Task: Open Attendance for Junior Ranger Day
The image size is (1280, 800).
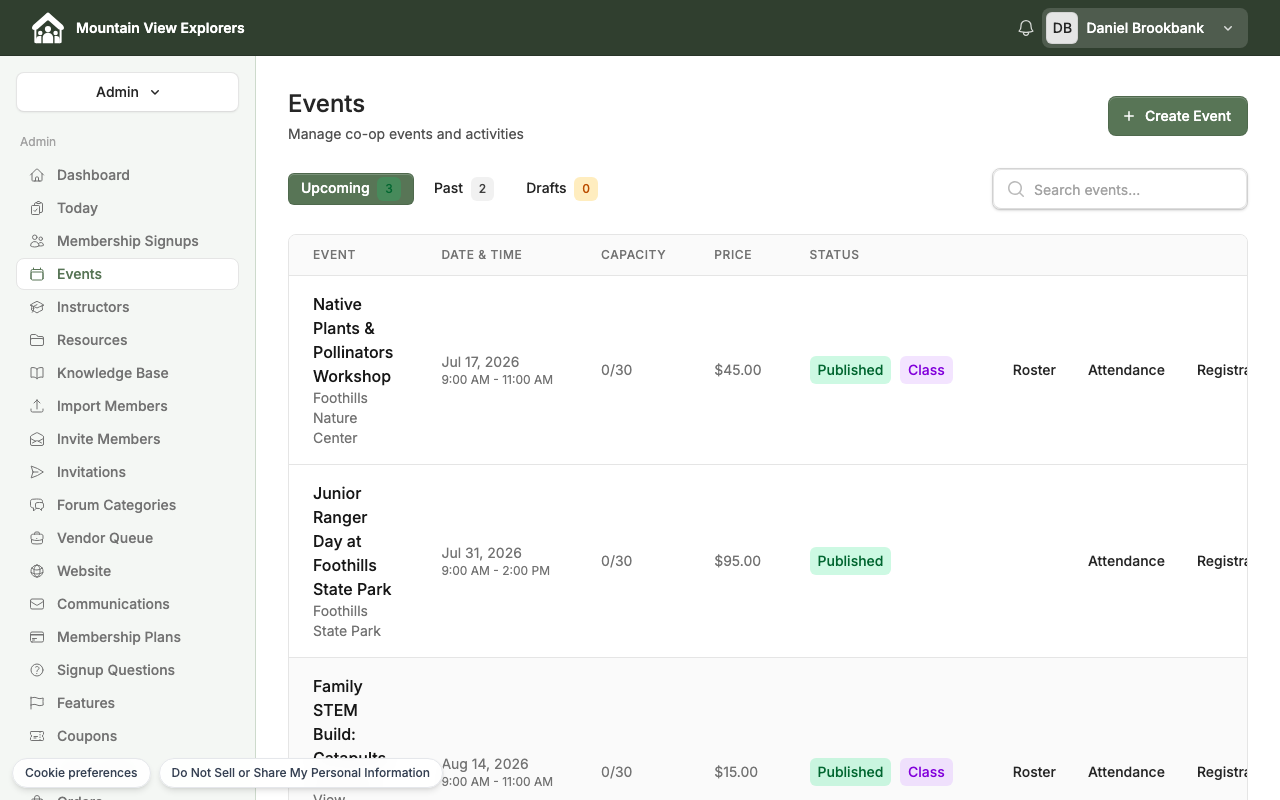Action: pos(1126,561)
